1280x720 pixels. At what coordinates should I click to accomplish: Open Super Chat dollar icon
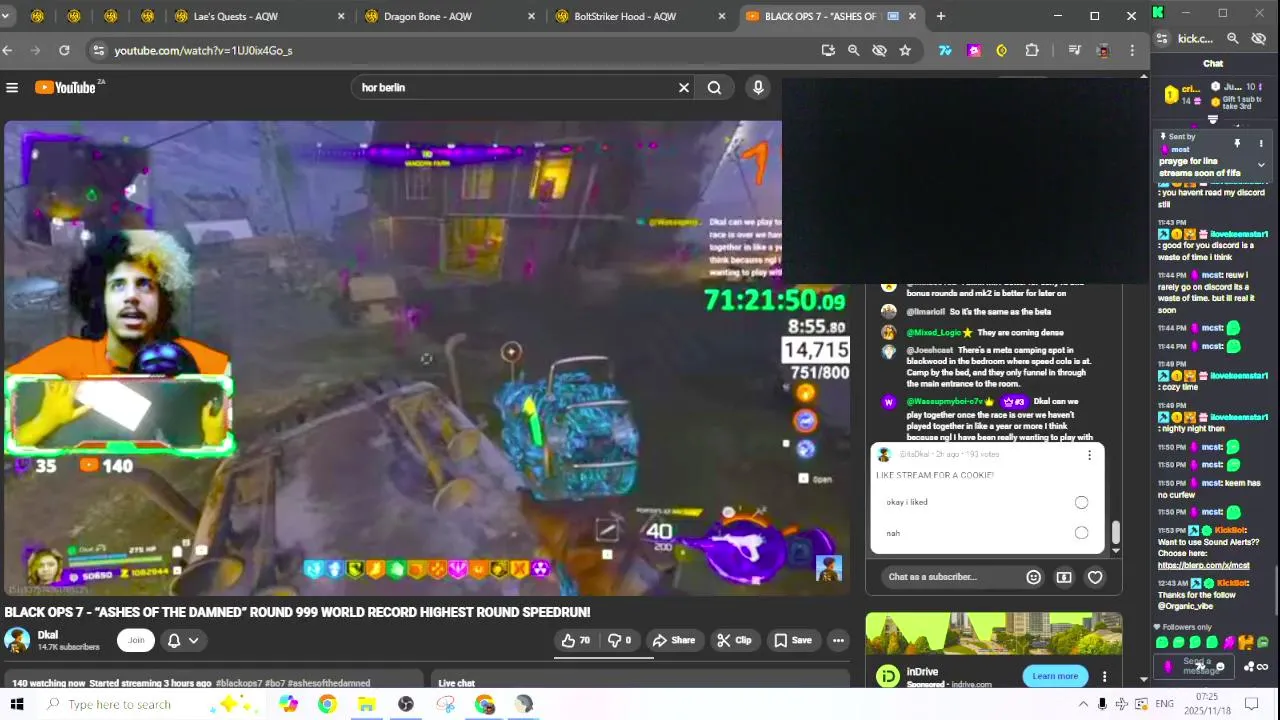pos(1064,577)
